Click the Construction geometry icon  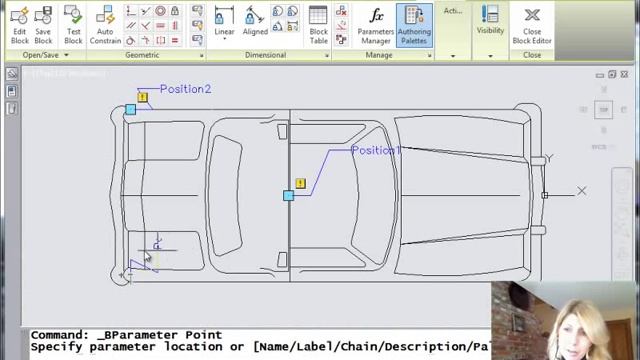point(341,25)
